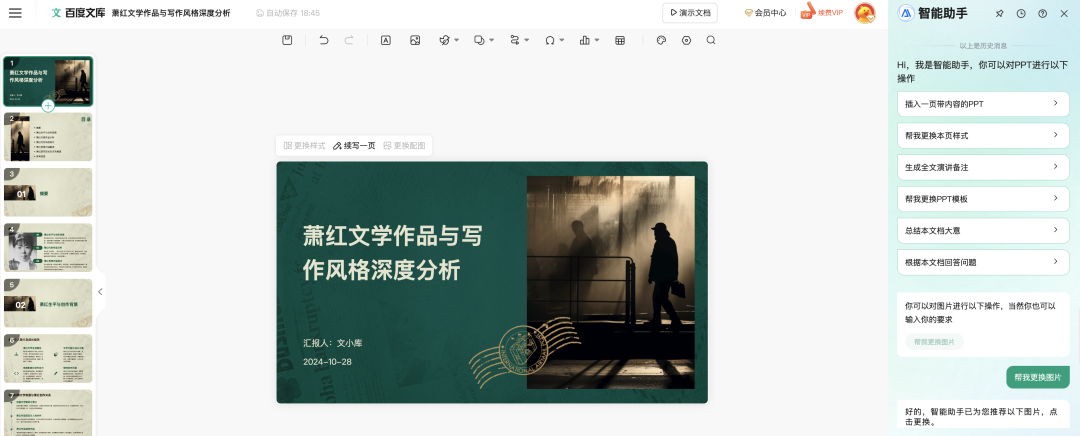
Task: Click the save icon in toolbar
Action: click(x=287, y=41)
